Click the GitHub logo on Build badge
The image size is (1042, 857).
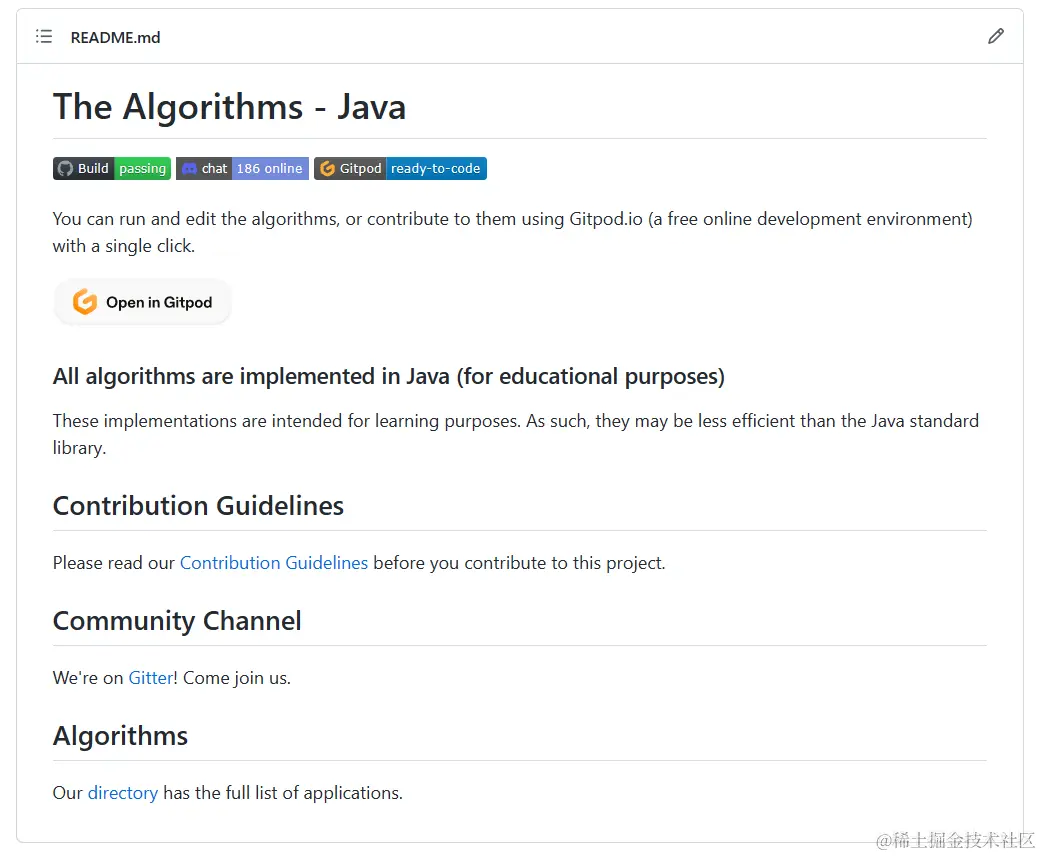pos(65,169)
